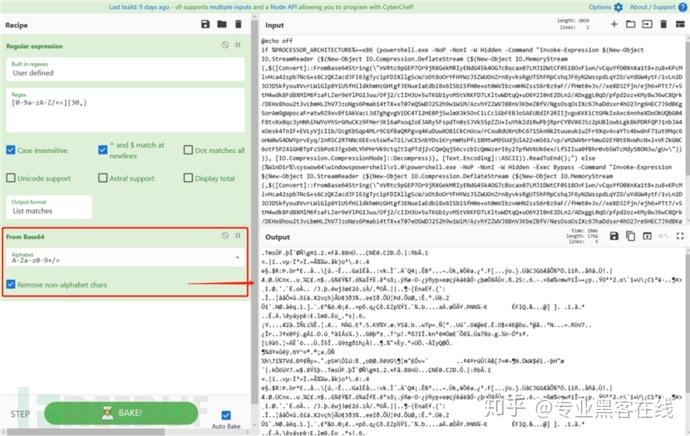The image size is (690, 436).
Task: Open About / Support help icon
Action: coord(683,7)
